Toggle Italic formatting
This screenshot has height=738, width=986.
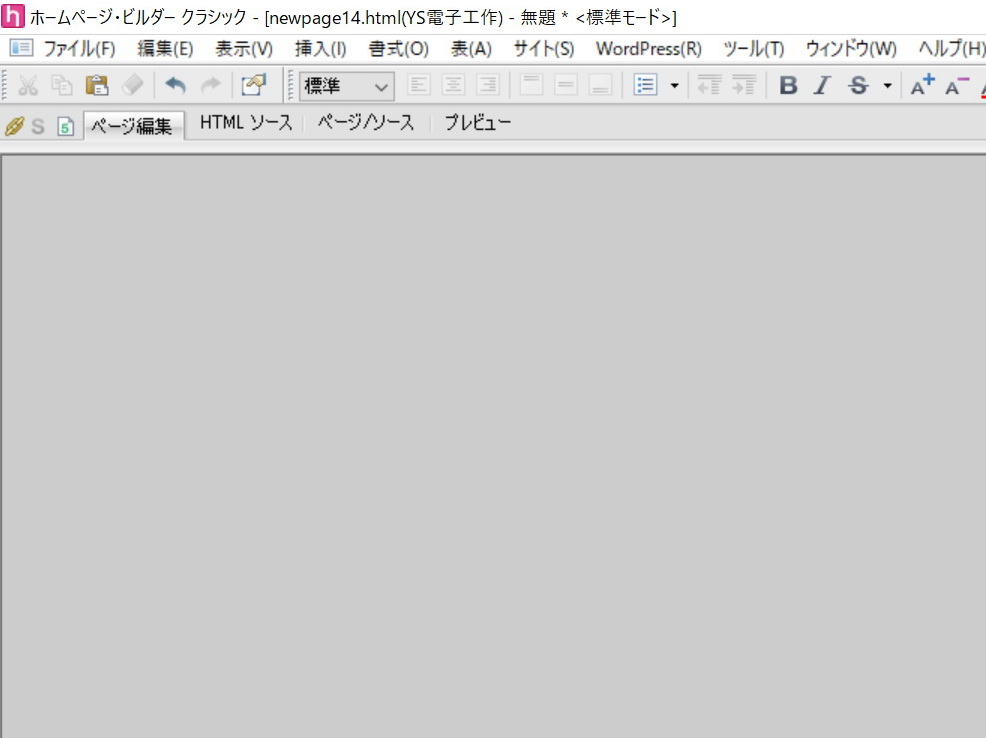[822, 86]
